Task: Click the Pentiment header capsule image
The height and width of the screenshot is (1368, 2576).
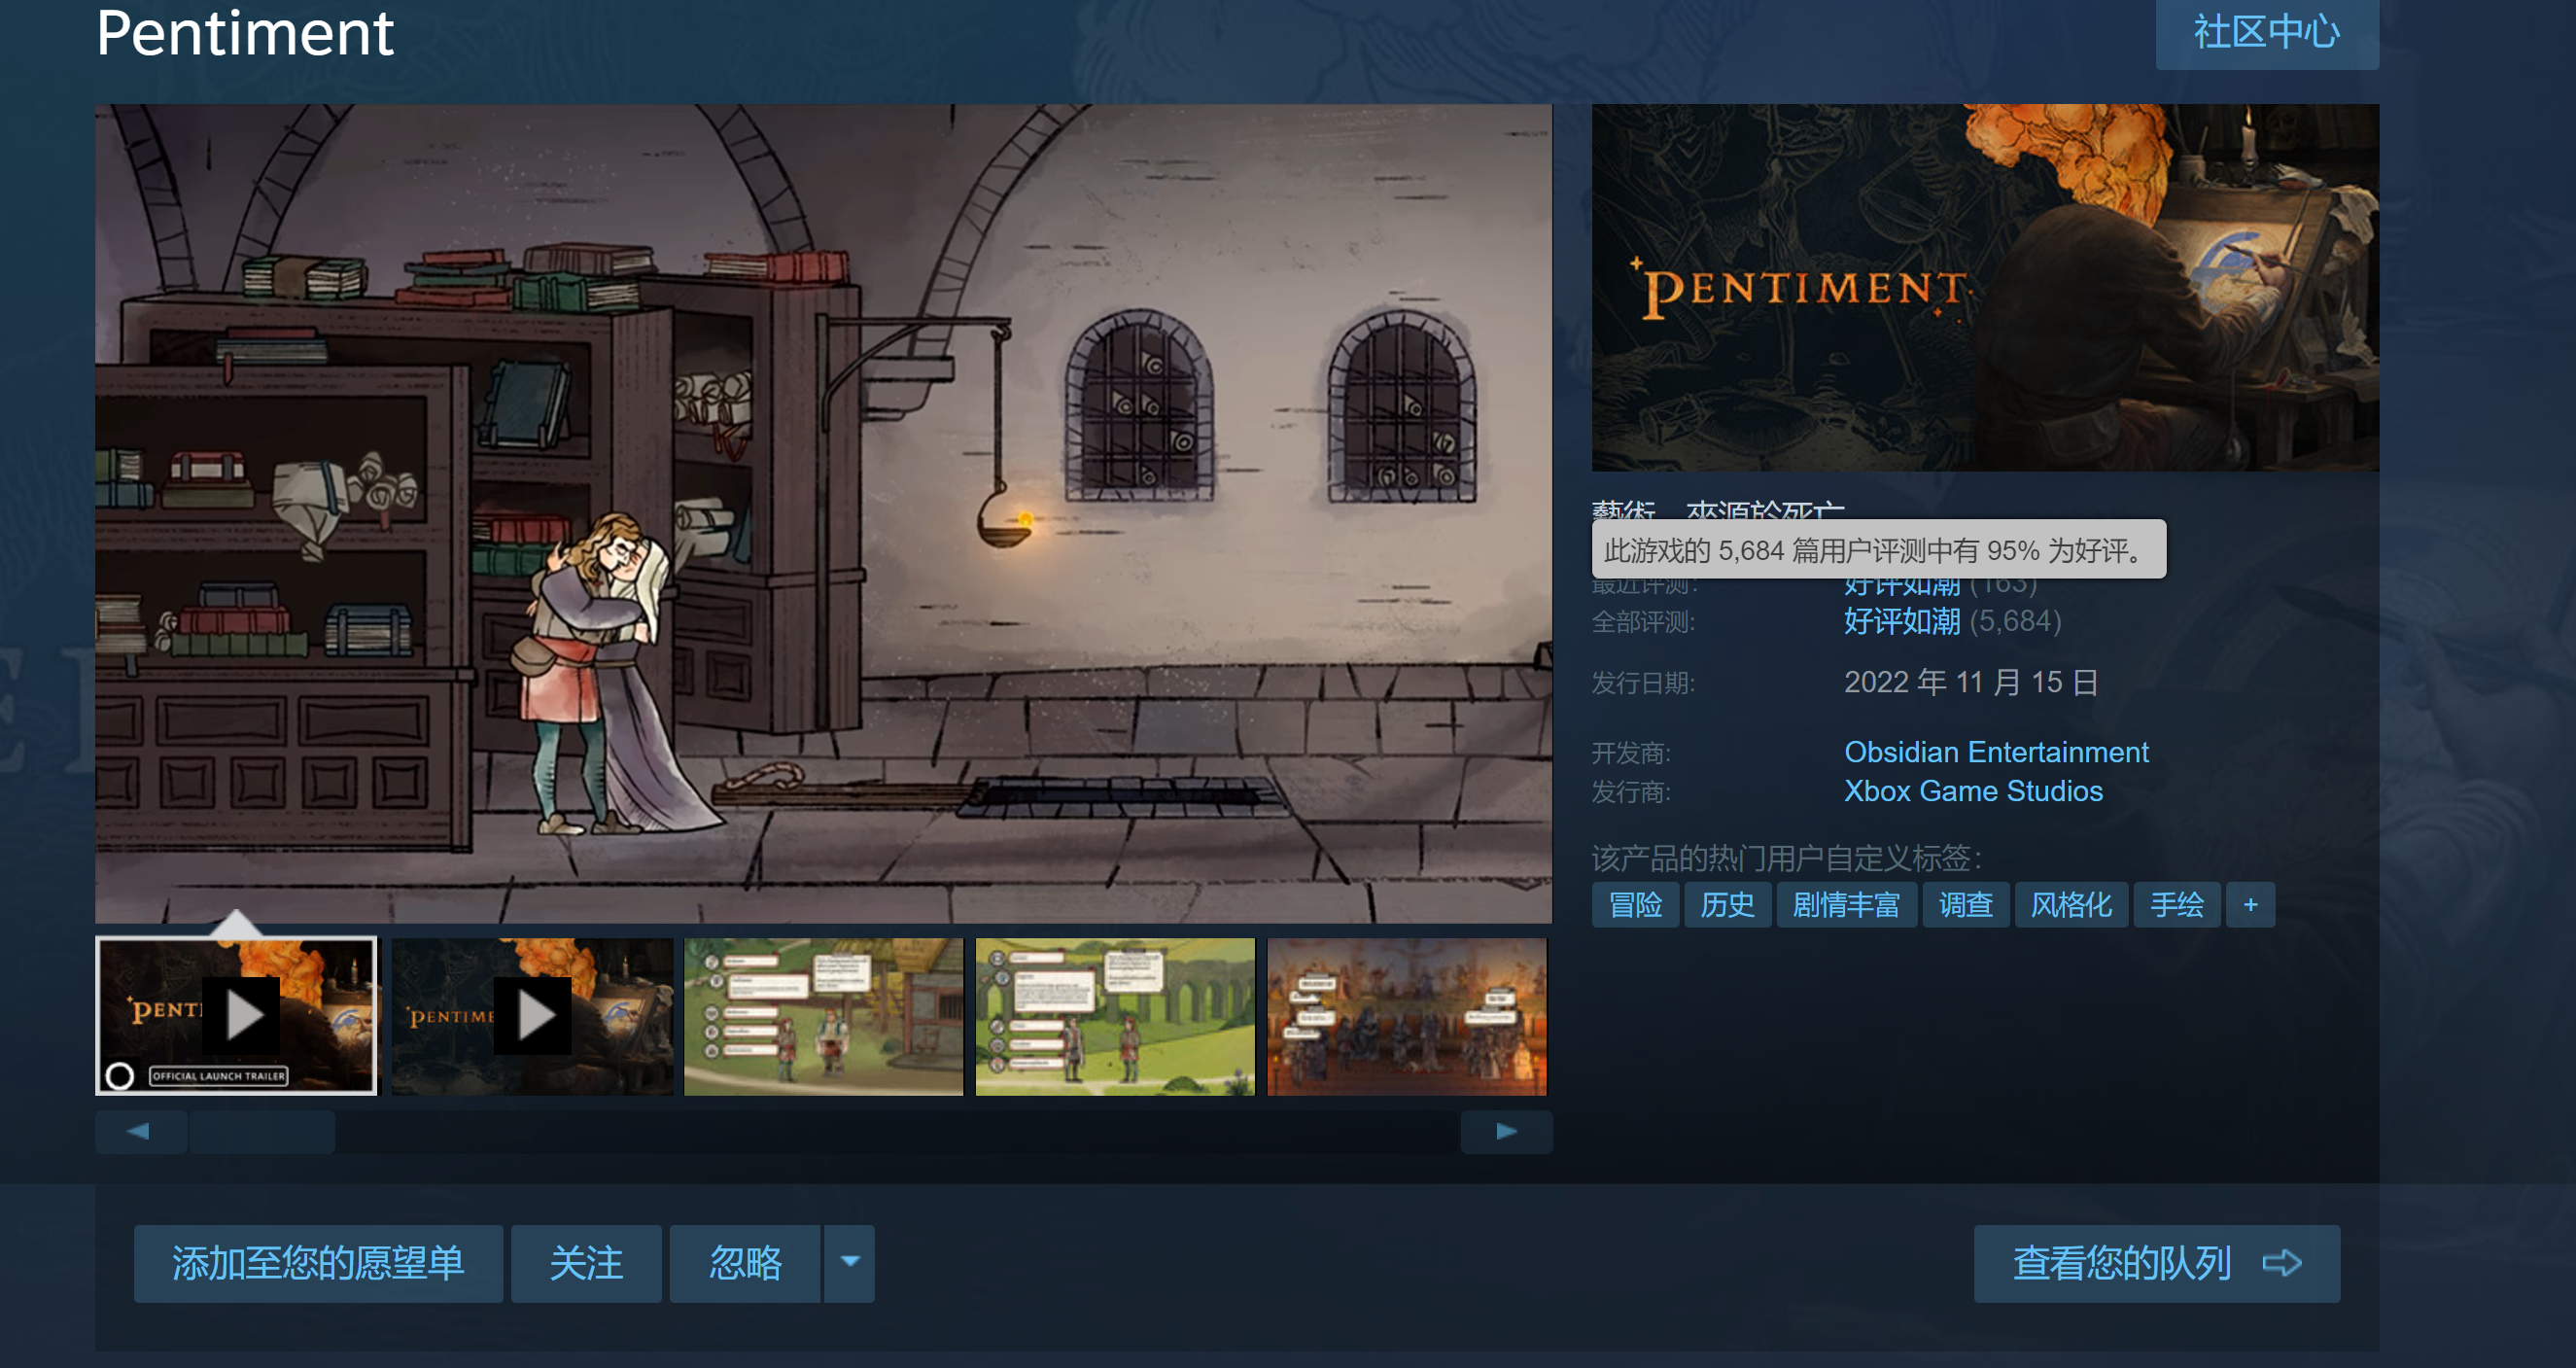Action: 1985,288
